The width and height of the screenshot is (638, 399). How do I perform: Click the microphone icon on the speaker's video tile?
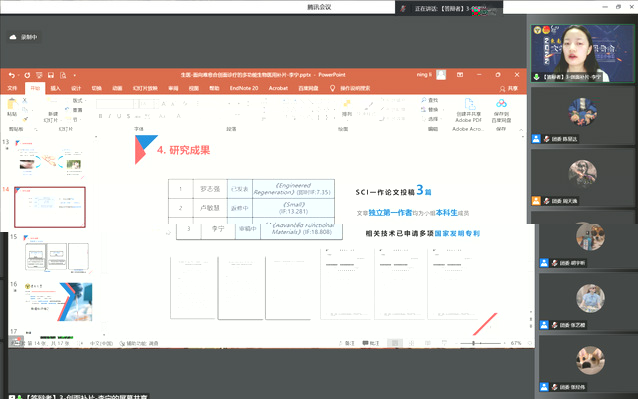click(537, 77)
